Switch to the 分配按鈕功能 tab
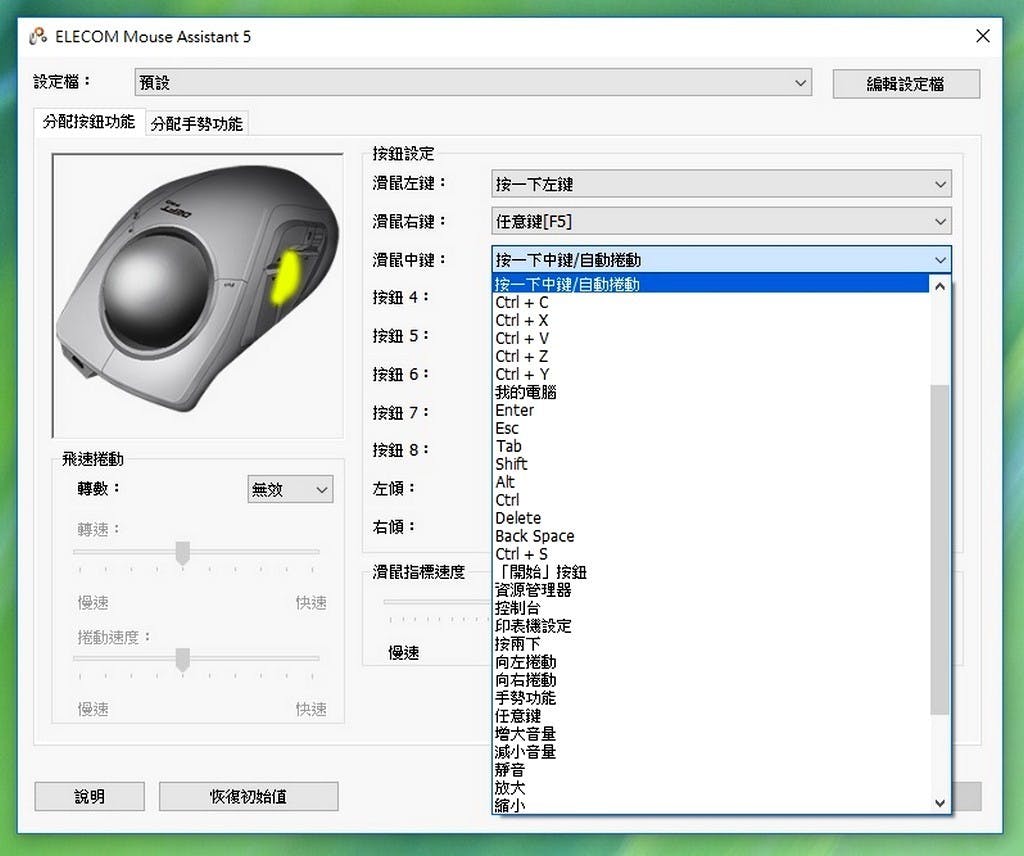Screen dimensions: 1024x856 88,122
